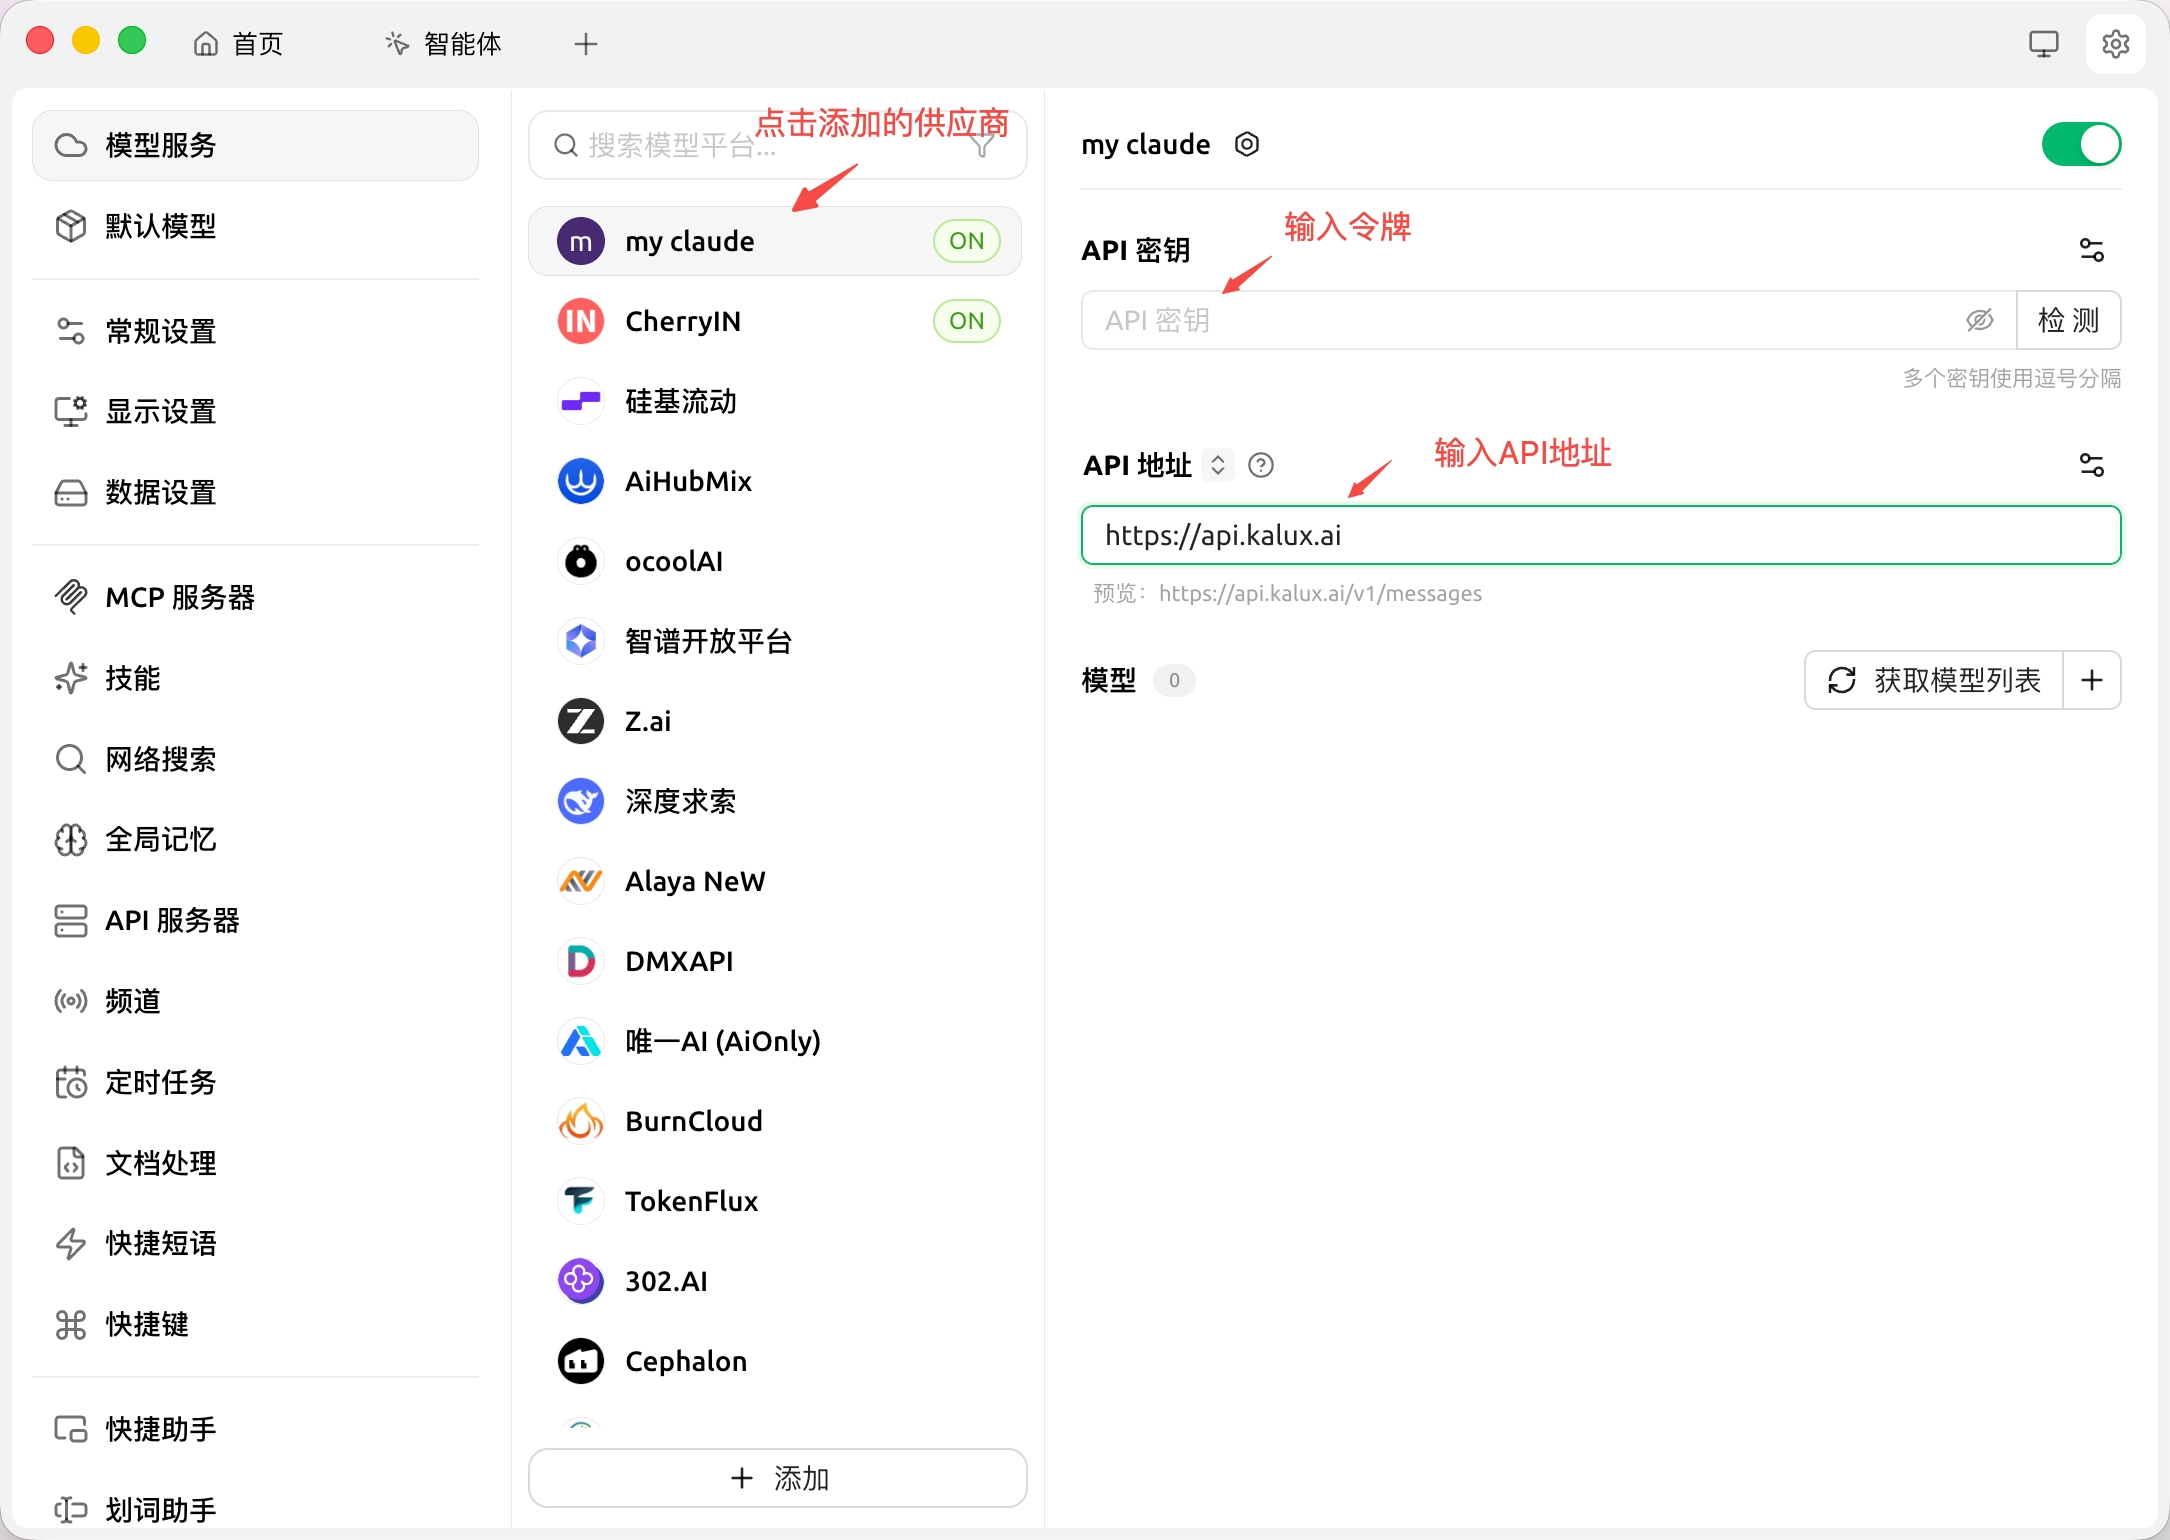Click the 检测 check button
Screen dimensions: 2170x1540
[x=2068, y=320]
